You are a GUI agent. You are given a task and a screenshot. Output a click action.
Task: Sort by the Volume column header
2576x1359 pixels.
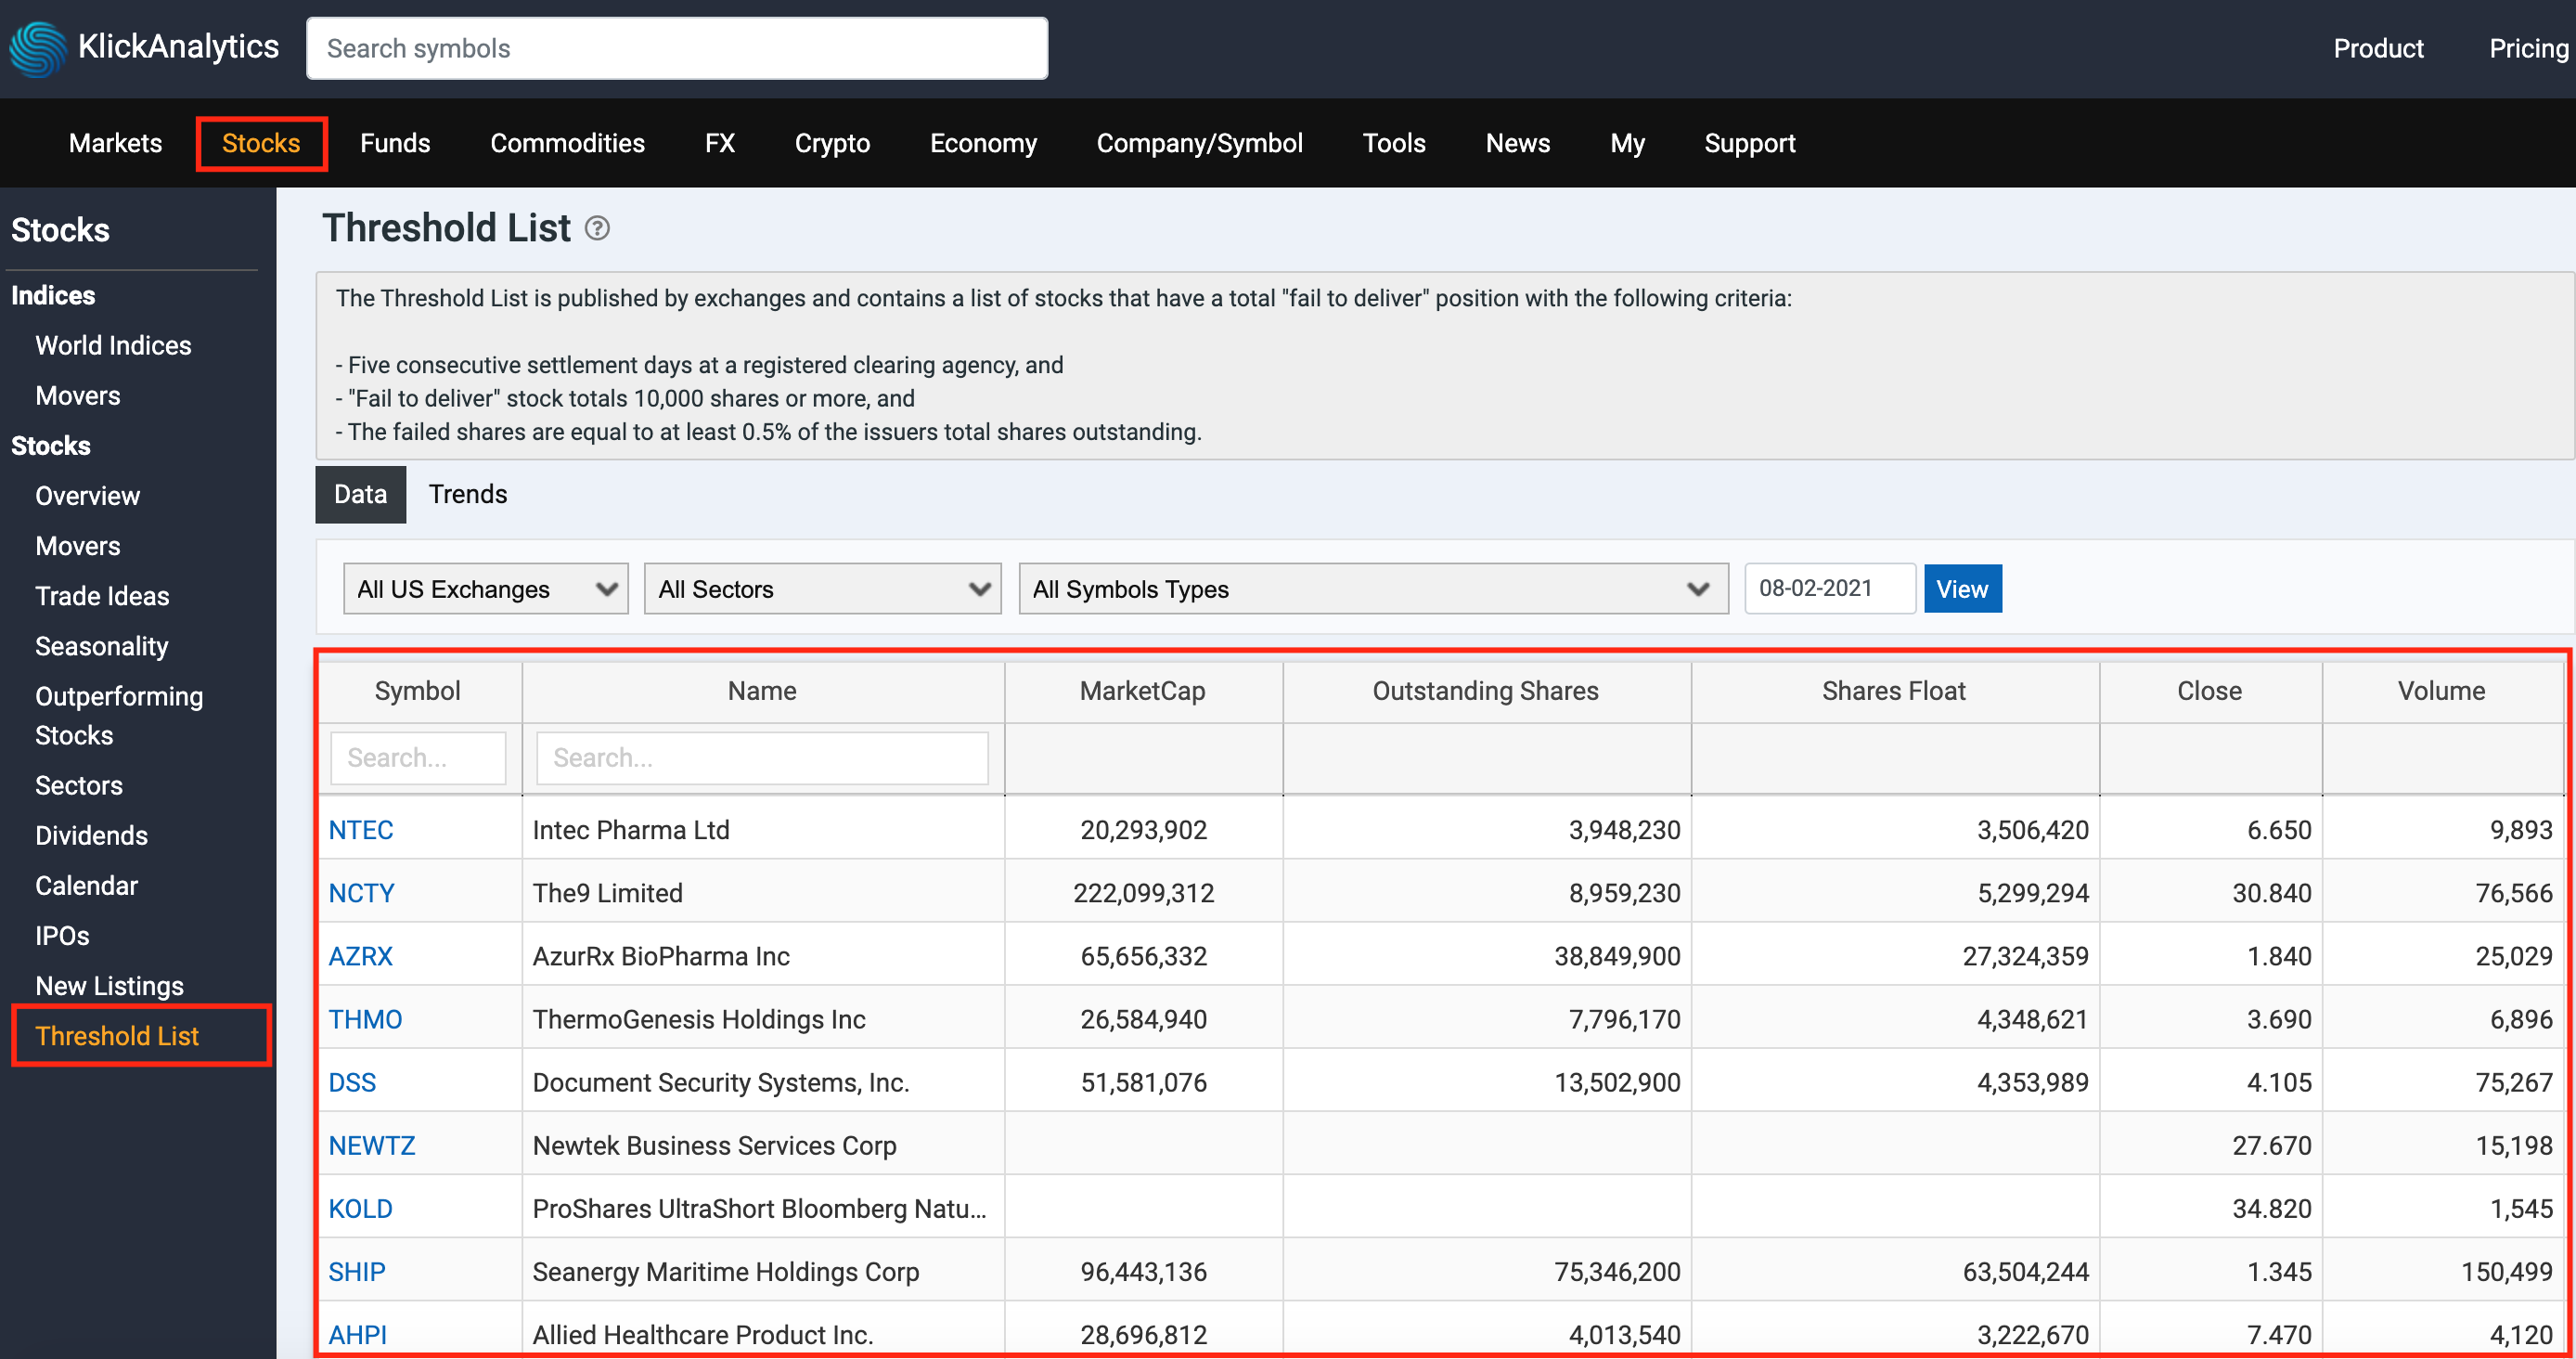tap(2441, 691)
